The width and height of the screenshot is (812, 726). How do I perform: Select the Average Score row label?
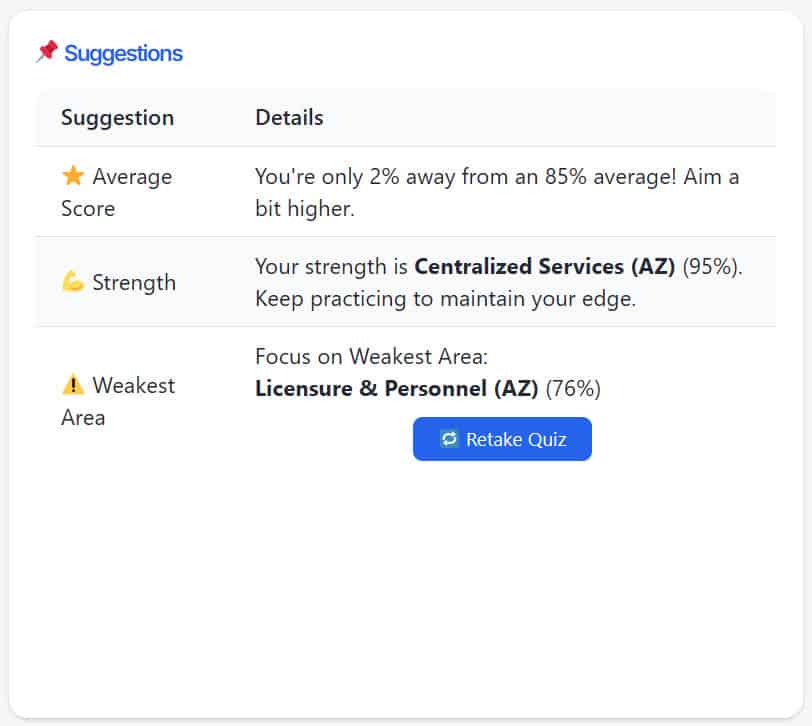tap(117, 192)
